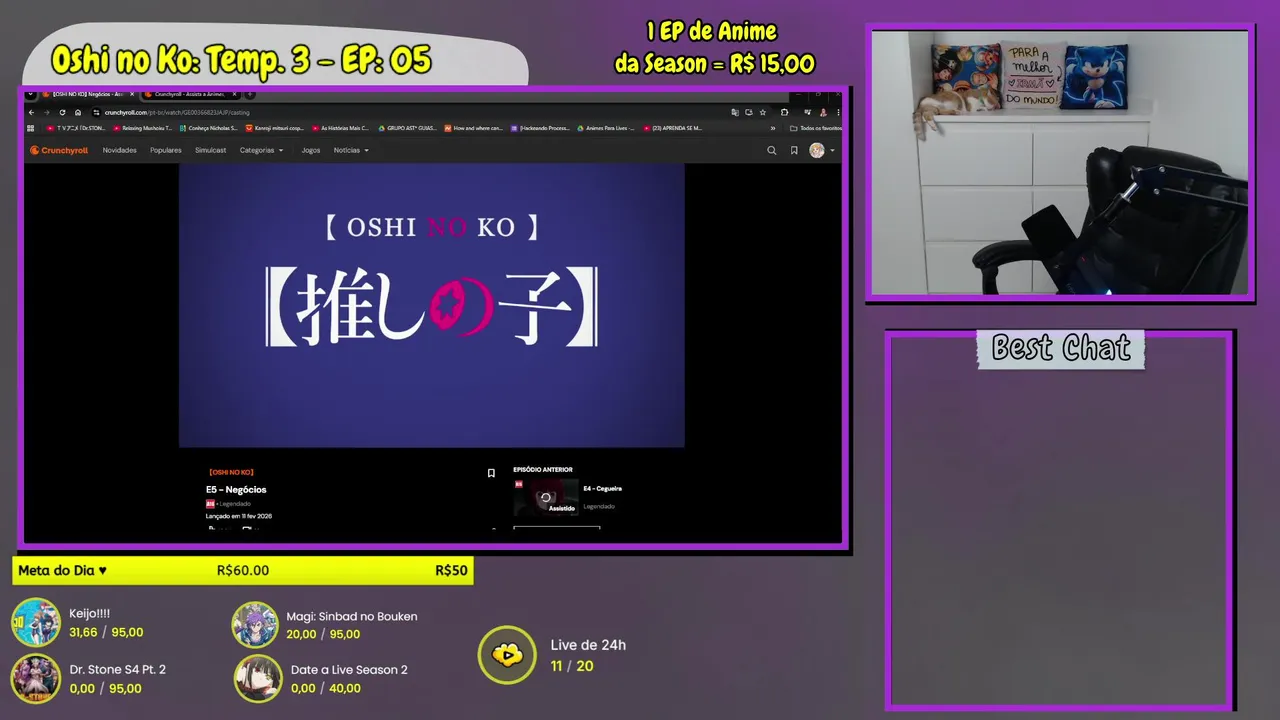Add episode to watchlist via bookmark below video
The width and height of the screenshot is (1280, 720).
[x=491, y=473]
